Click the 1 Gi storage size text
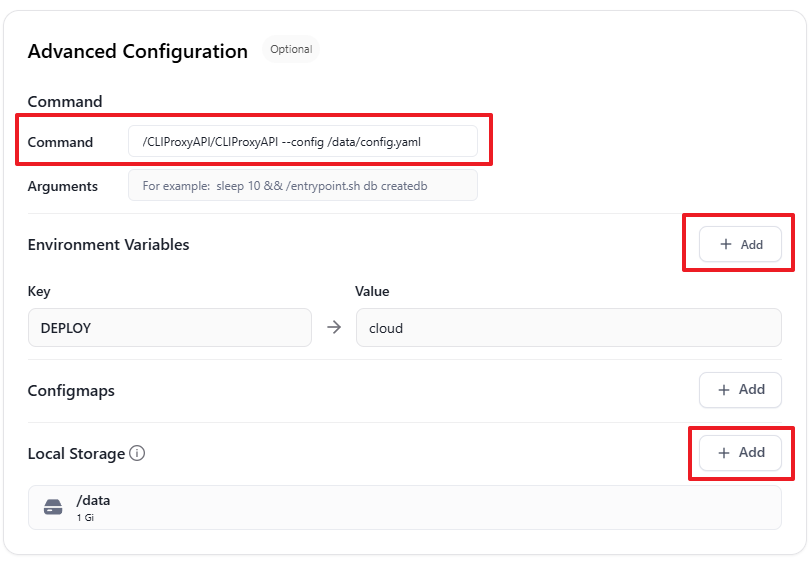Image resolution: width=812 pixels, height=561 pixels. click(86, 518)
